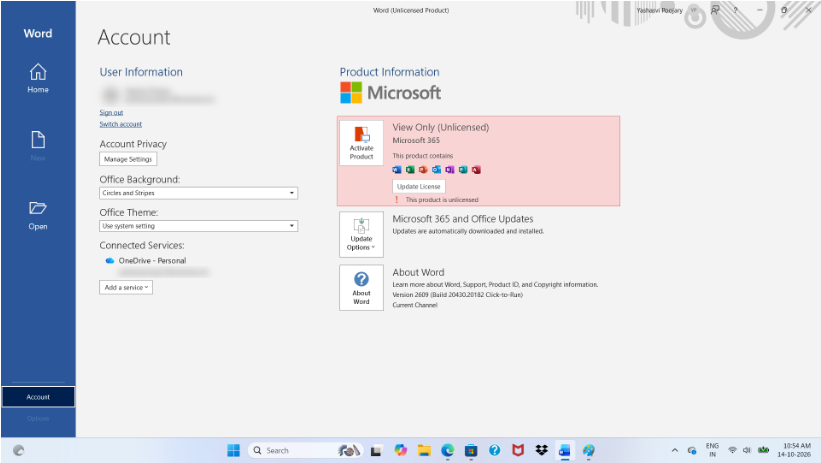Viewport: 821px width, 463px height.
Task: Launch Copilot from the taskbar
Action: [x=401, y=450]
